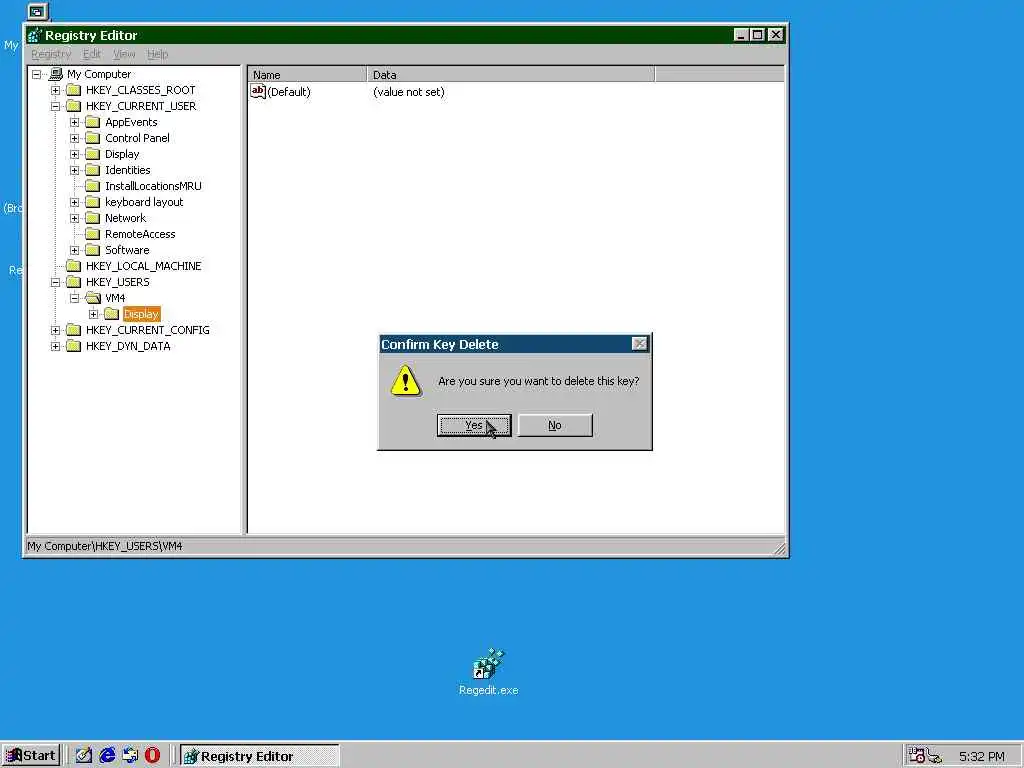Expand the AppEvents key

tap(74, 122)
